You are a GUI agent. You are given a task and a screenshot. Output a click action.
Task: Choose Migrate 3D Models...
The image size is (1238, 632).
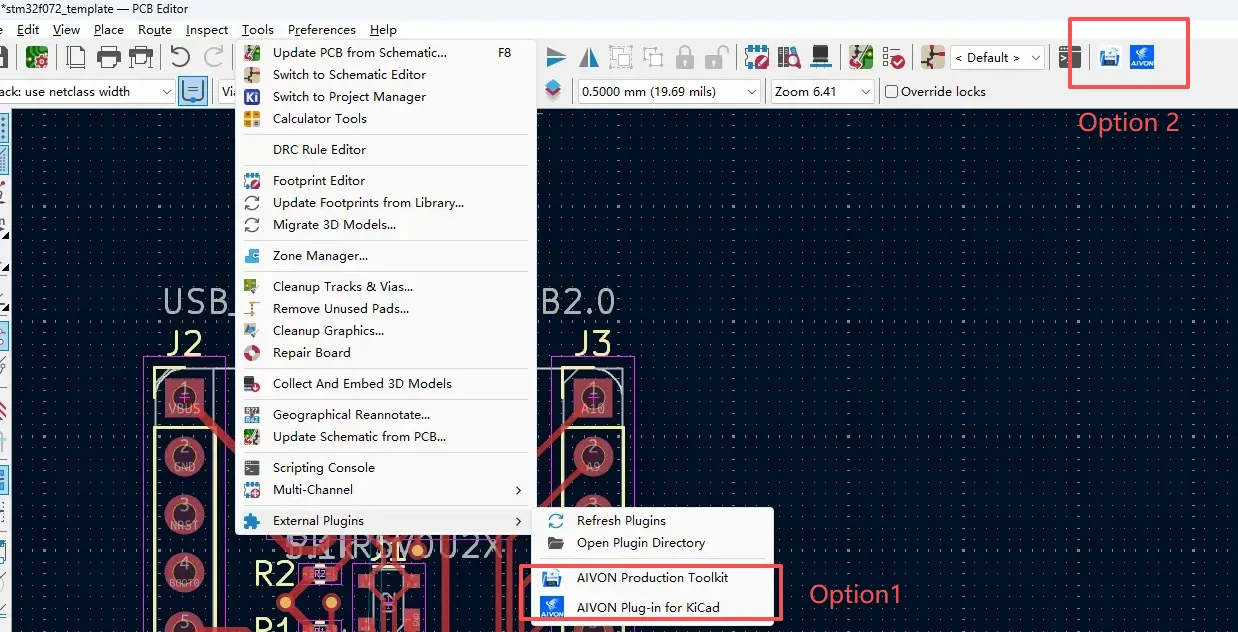click(x=387, y=225)
